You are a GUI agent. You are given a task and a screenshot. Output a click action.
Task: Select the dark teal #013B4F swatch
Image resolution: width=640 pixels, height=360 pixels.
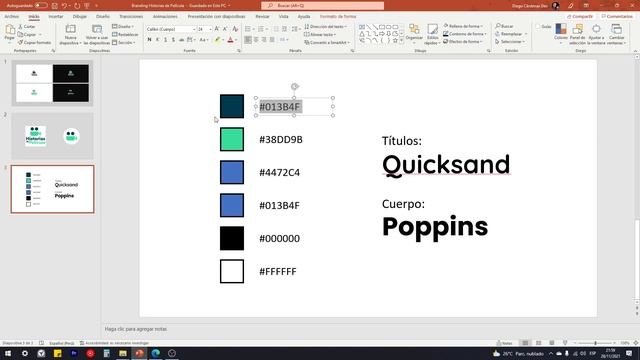coord(232,106)
